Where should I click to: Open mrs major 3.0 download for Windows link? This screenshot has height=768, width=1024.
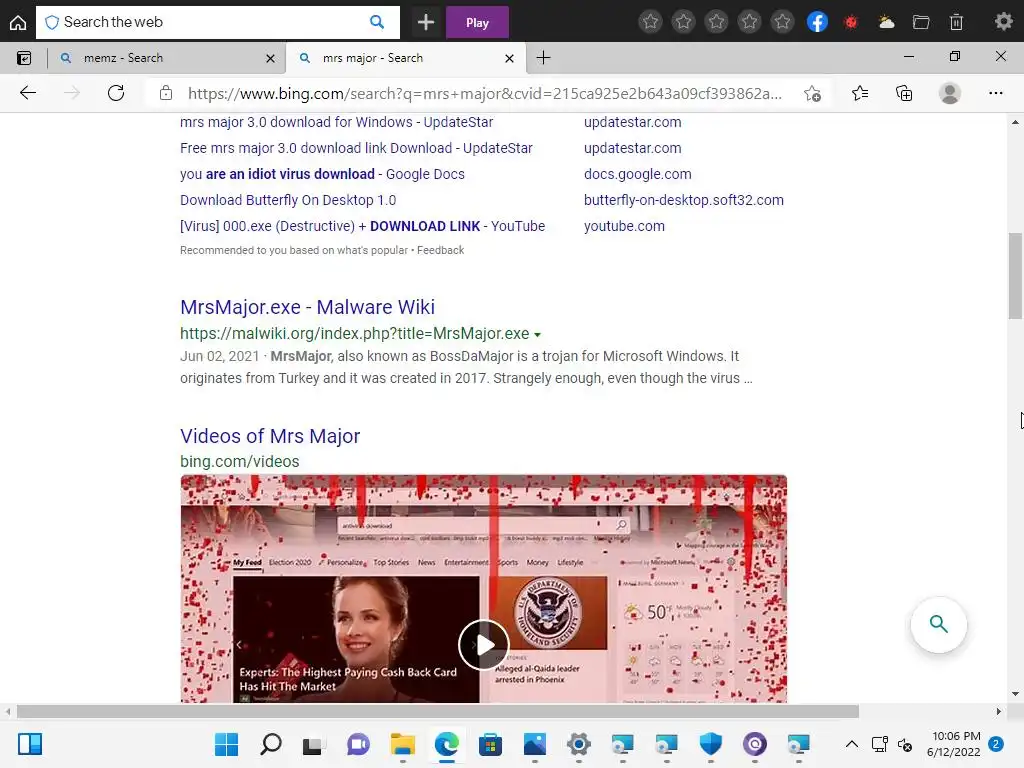(336, 122)
